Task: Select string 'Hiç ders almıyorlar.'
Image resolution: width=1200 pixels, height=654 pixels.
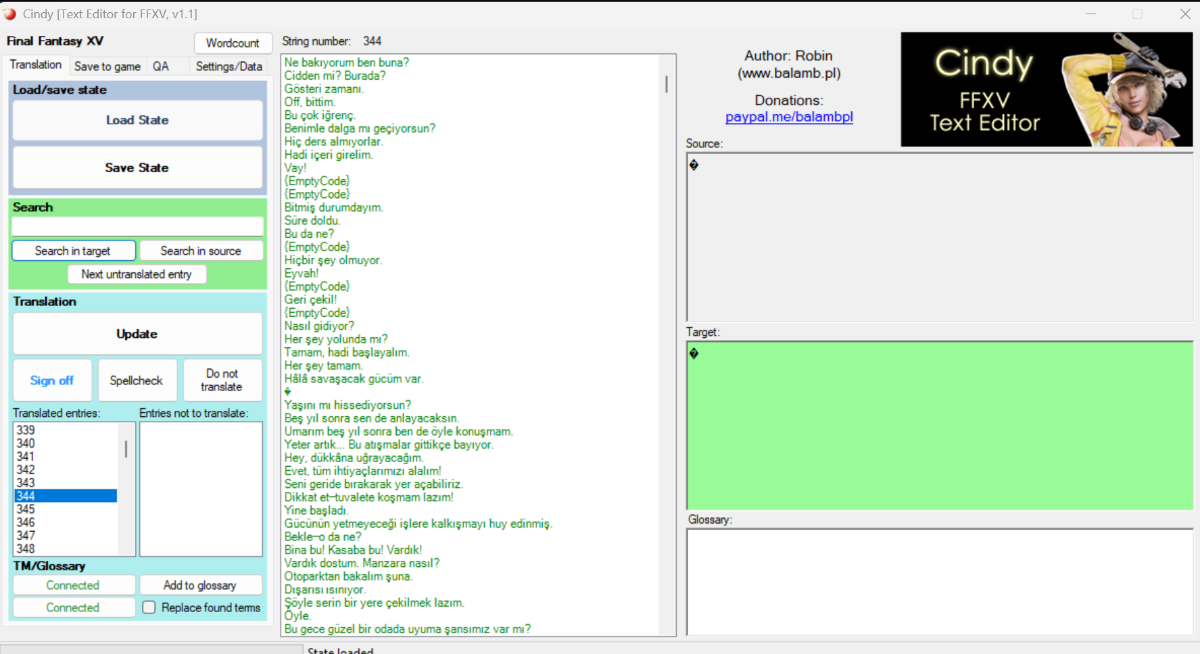Action: pos(333,142)
